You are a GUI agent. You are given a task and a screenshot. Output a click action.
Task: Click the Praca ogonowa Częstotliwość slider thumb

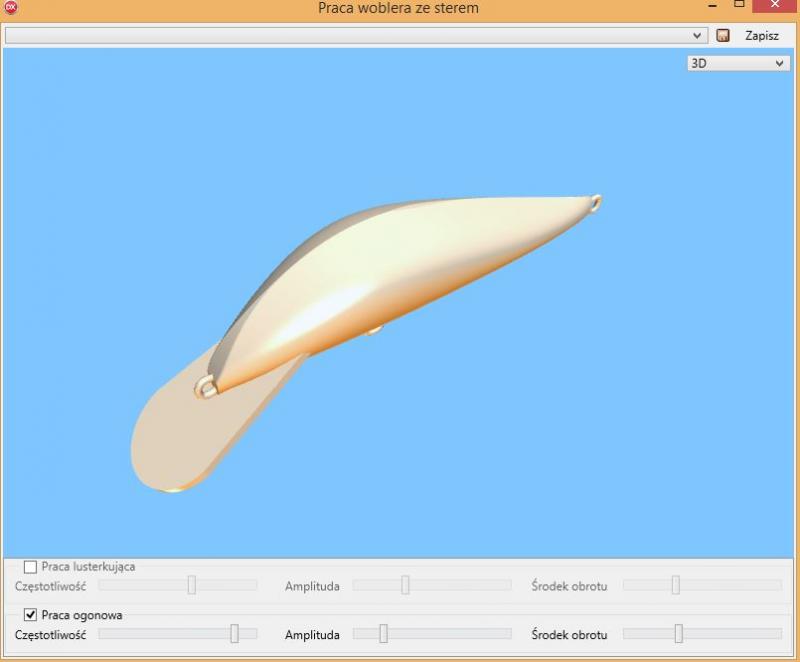click(x=234, y=633)
